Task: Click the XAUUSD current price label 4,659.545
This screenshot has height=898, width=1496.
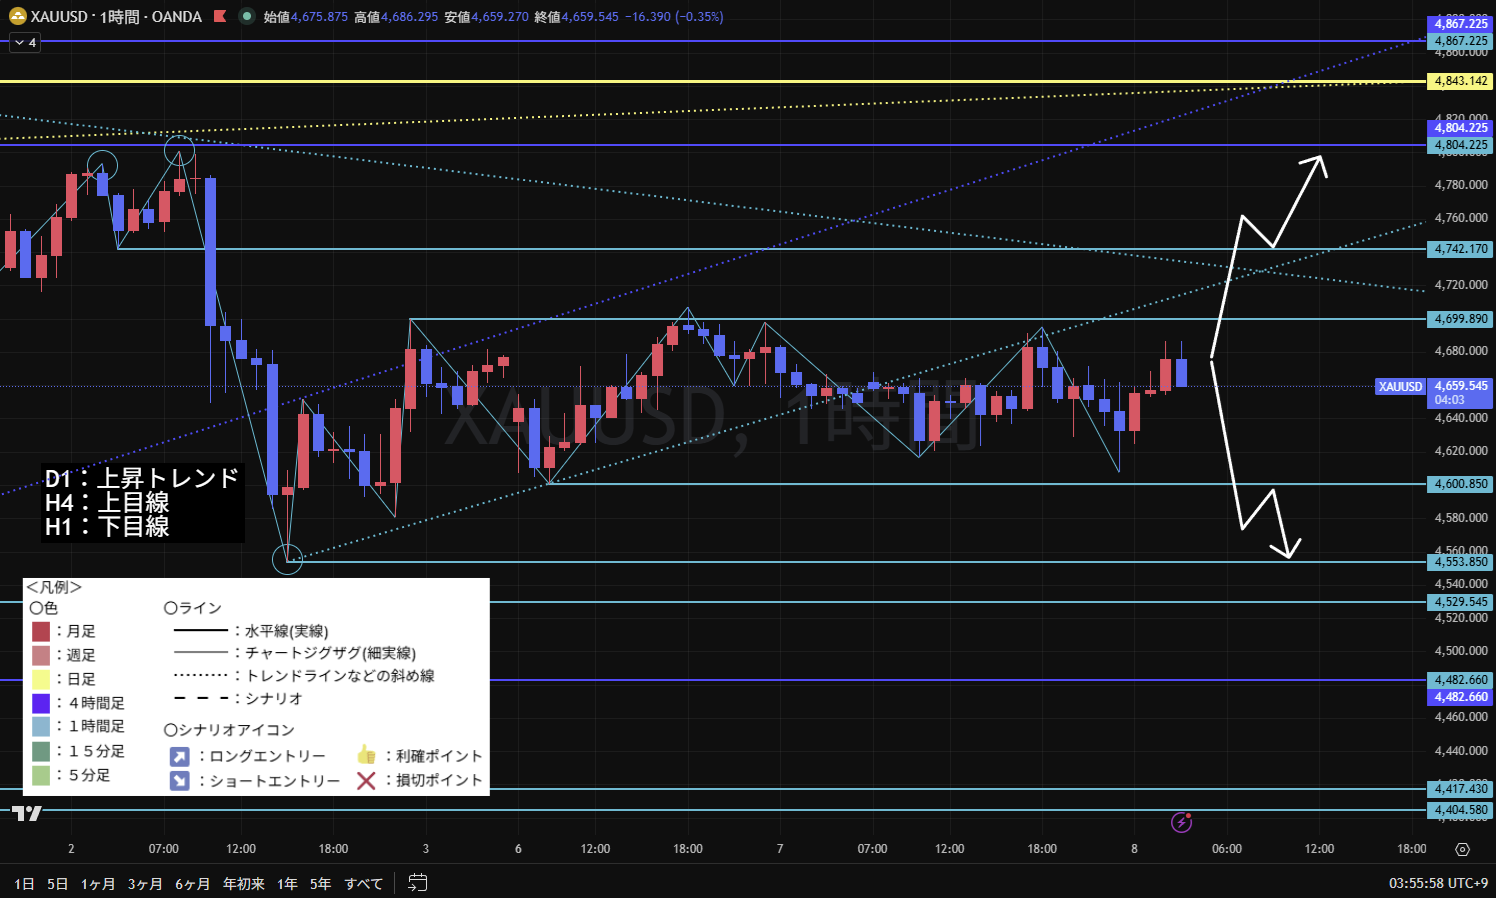Action: (1460, 386)
